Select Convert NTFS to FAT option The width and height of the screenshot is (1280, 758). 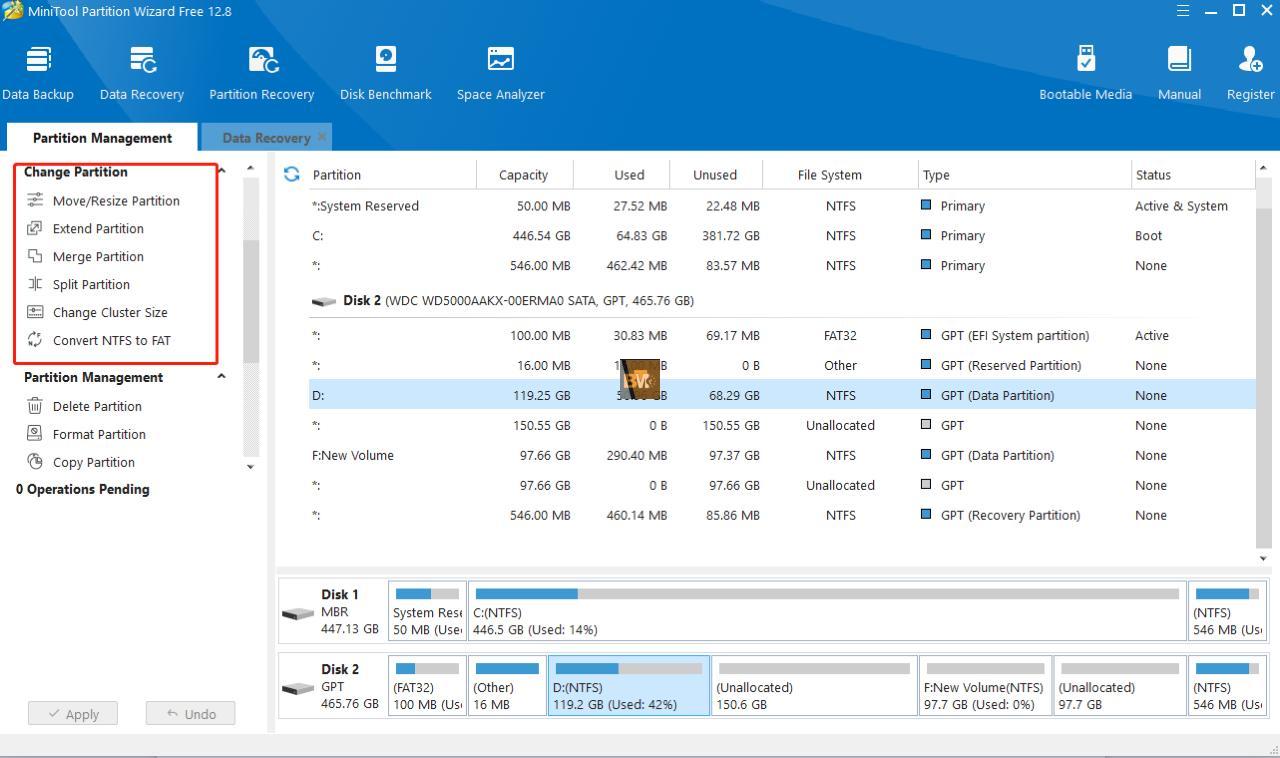[111, 341]
